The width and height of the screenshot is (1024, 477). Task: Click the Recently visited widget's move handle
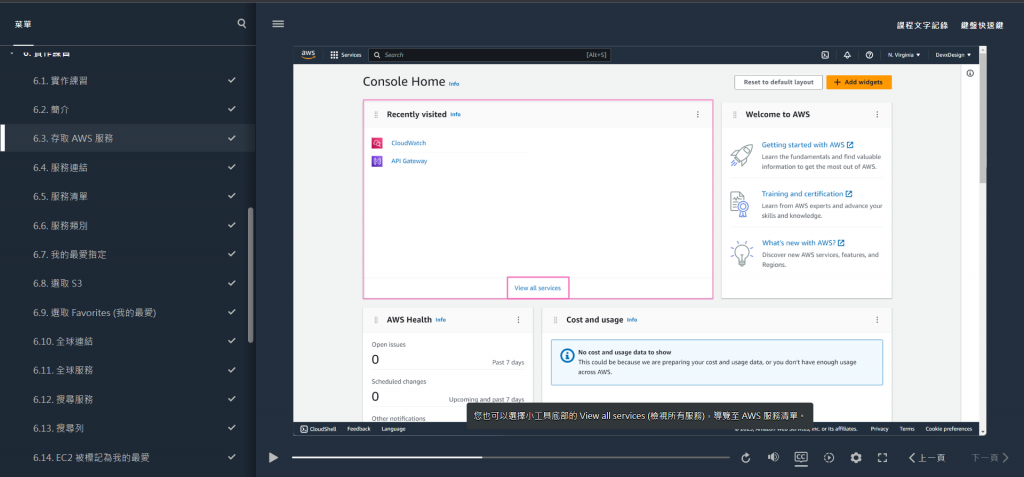pos(376,114)
